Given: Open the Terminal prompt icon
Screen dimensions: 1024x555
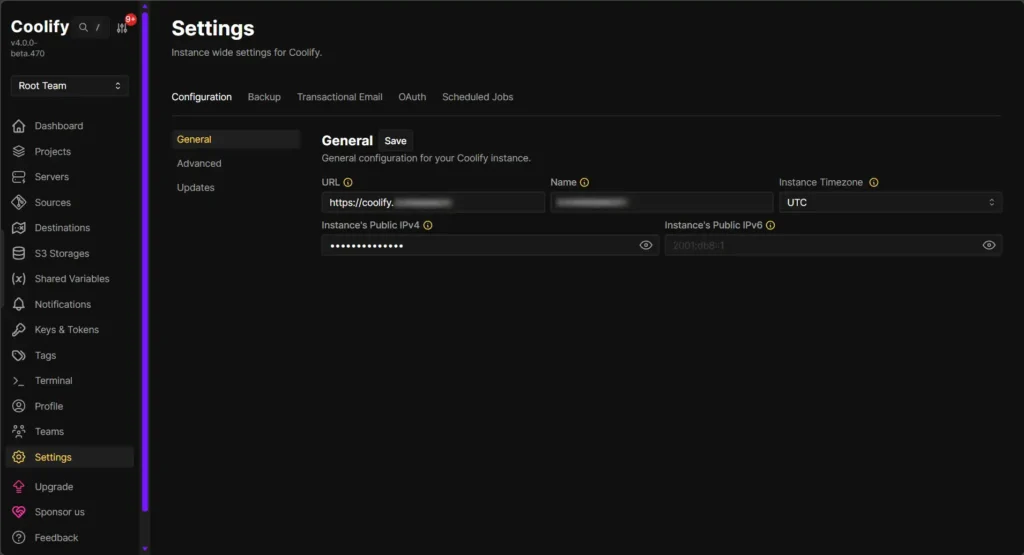Looking at the screenshot, I should (19, 381).
